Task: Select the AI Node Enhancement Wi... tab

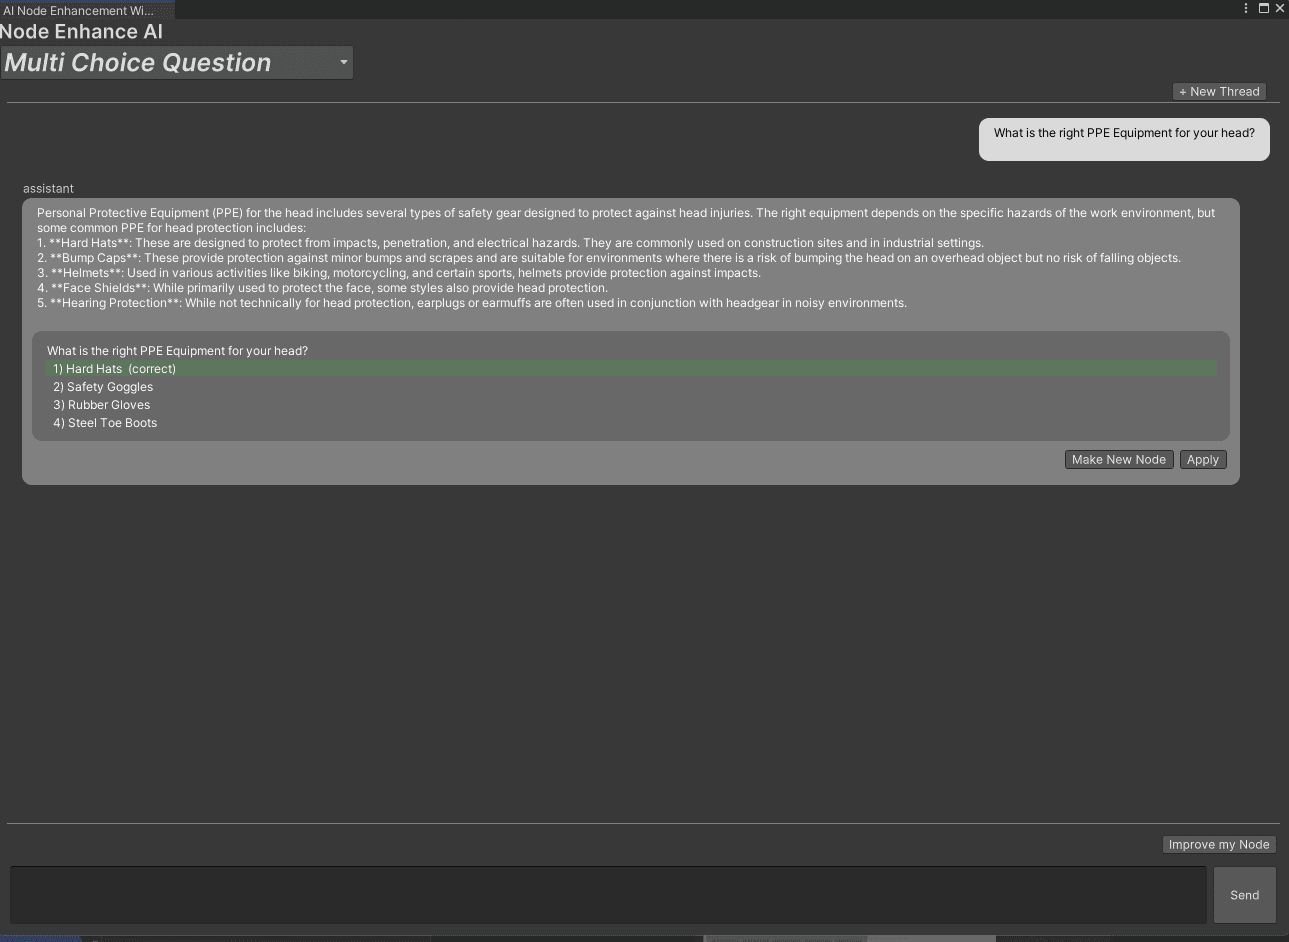Action: [x=86, y=10]
